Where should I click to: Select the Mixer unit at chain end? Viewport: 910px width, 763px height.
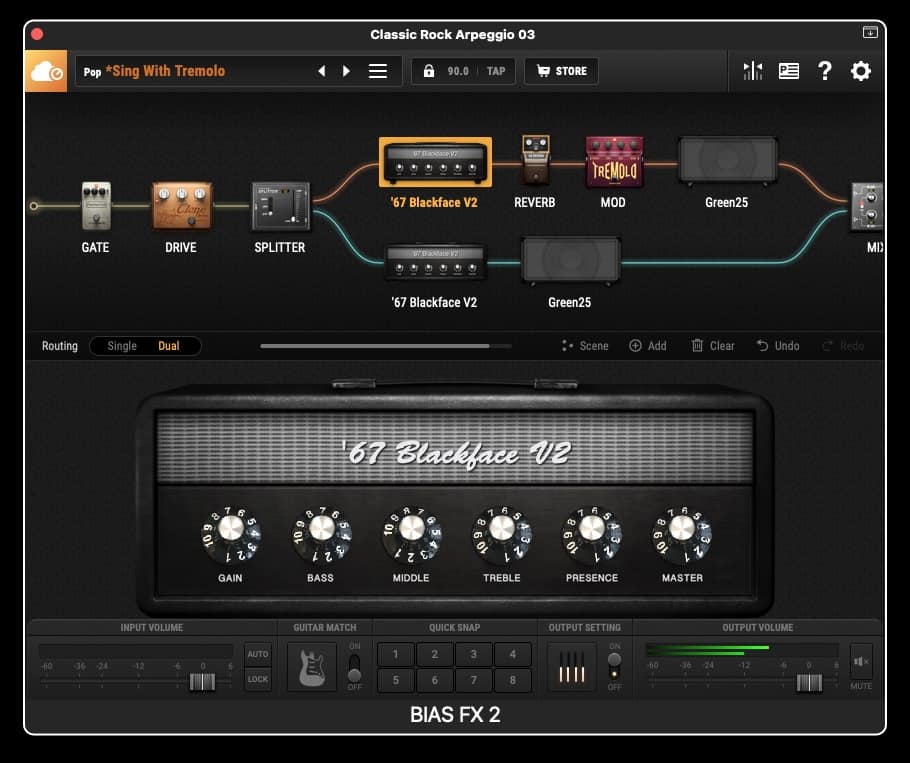[868, 207]
